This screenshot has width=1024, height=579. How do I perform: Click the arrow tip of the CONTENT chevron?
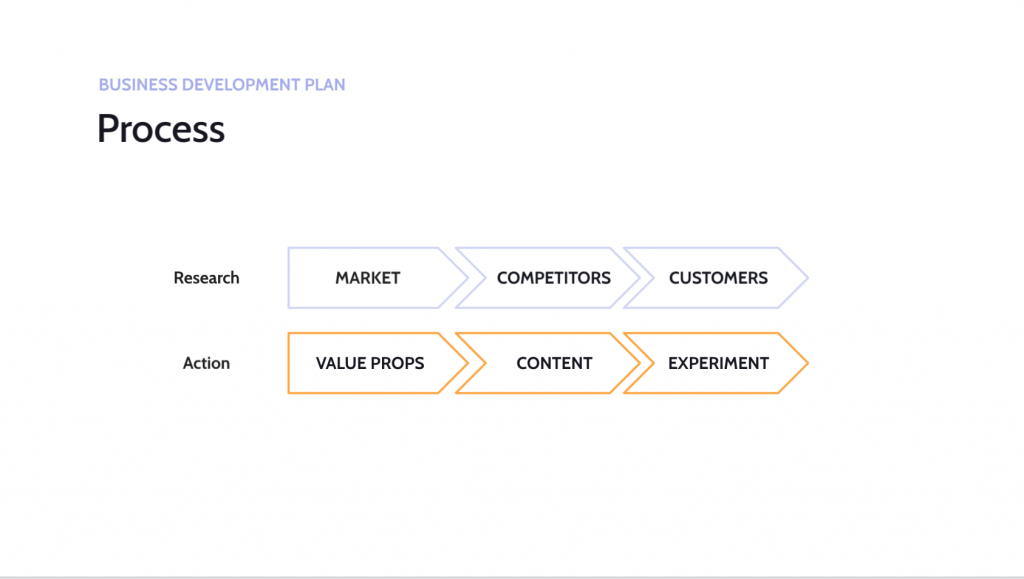[638, 363]
